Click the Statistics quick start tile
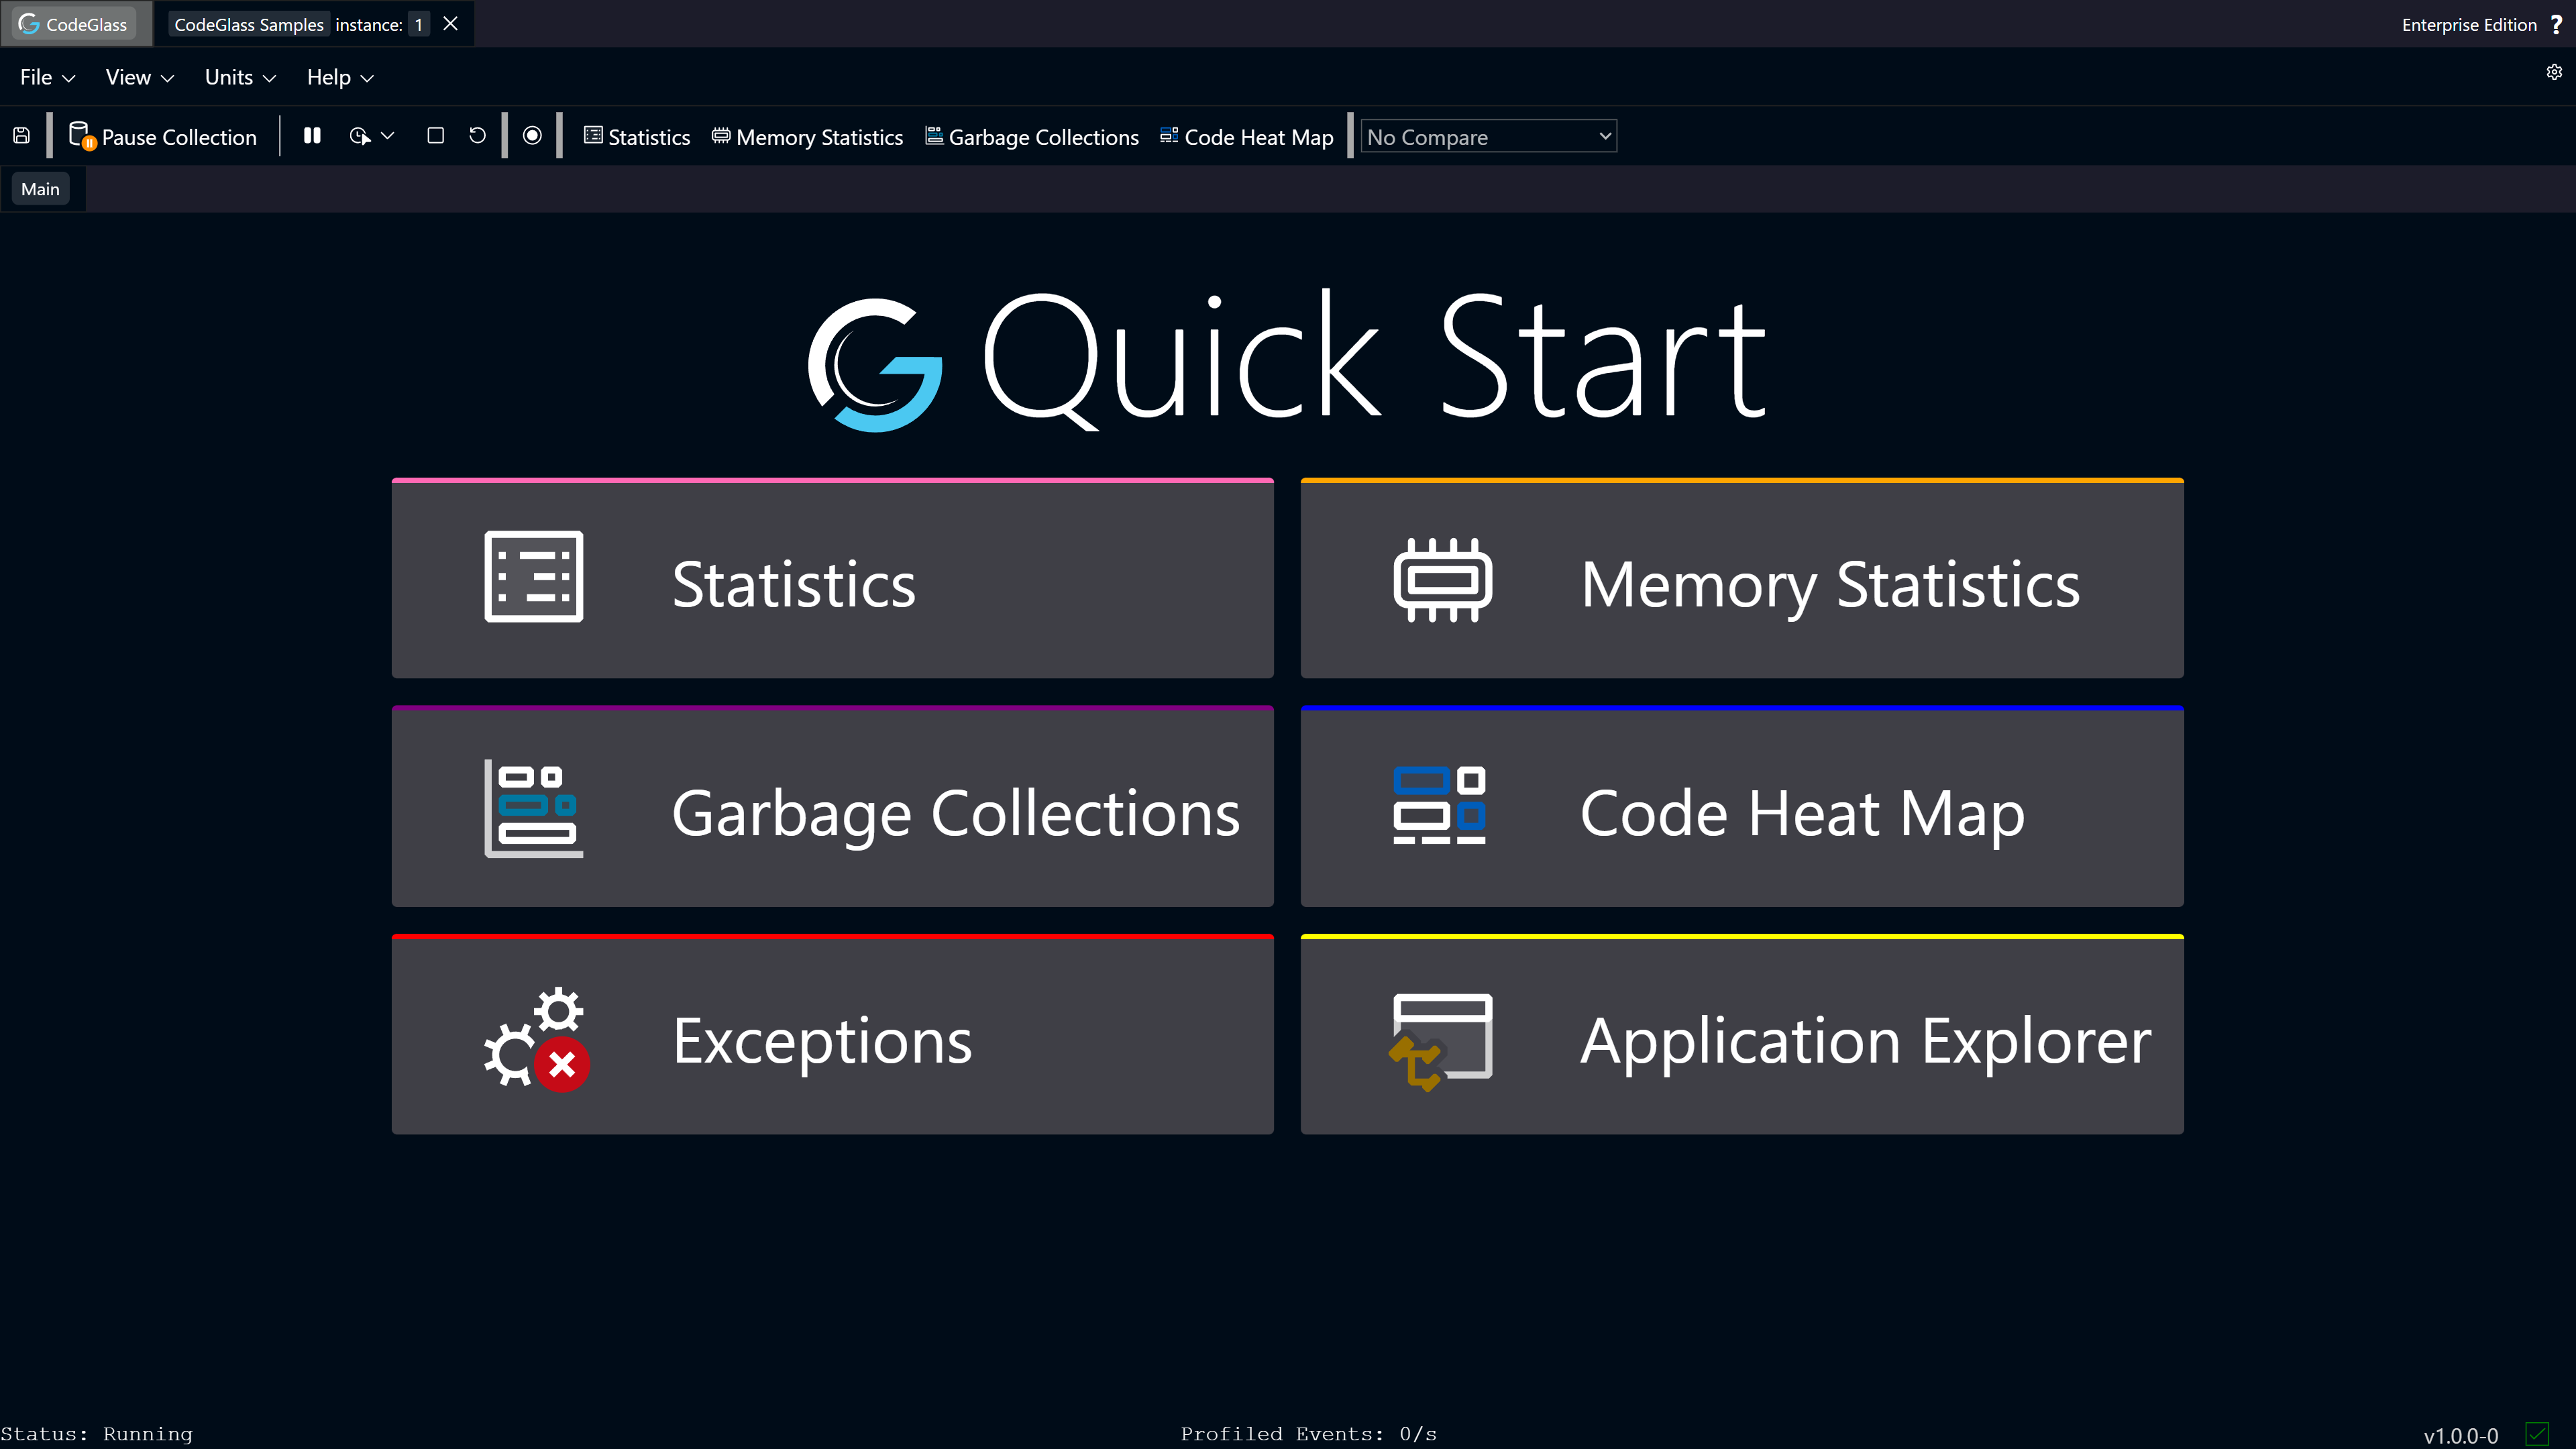 (833, 579)
